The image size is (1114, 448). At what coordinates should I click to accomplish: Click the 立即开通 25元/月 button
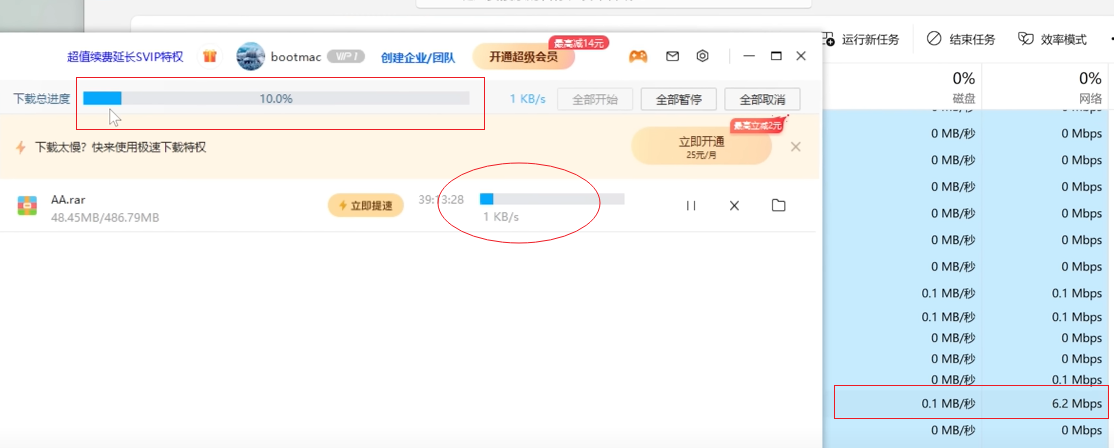pyautogui.click(x=701, y=146)
